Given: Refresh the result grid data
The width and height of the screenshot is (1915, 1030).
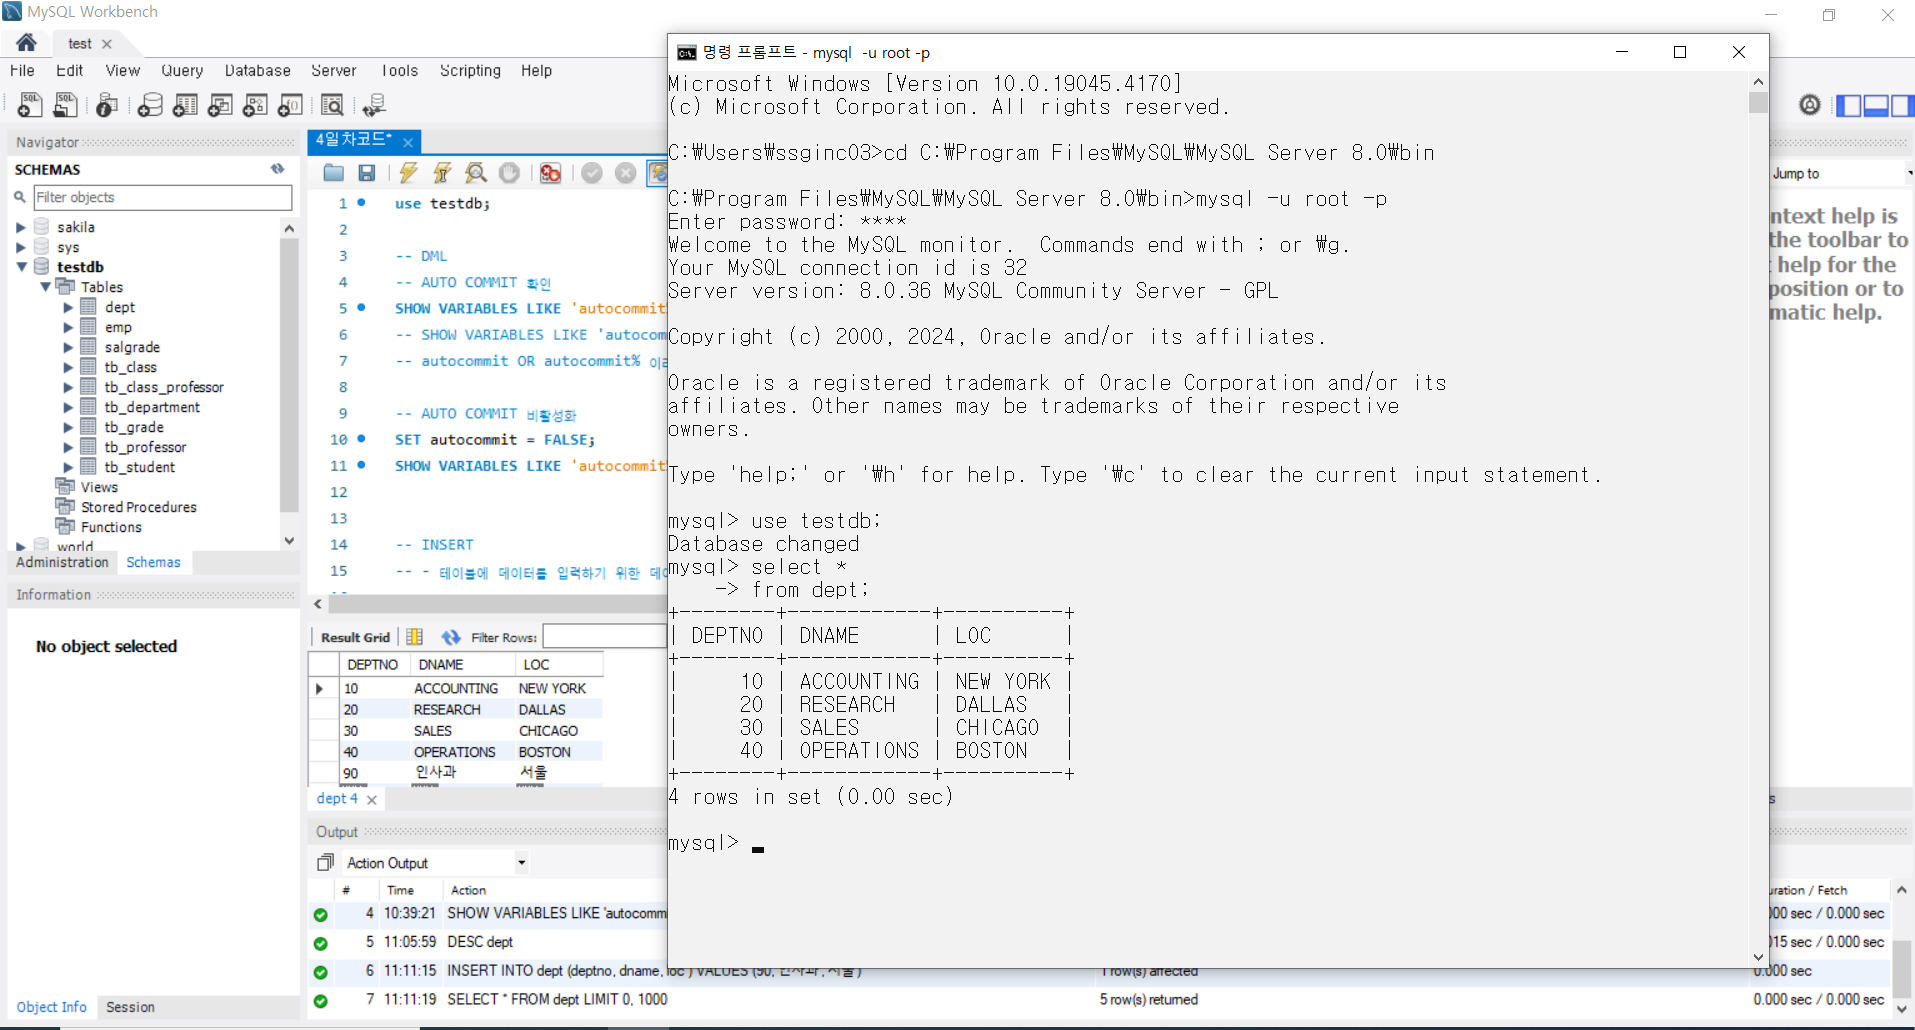Looking at the screenshot, I should point(451,637).
